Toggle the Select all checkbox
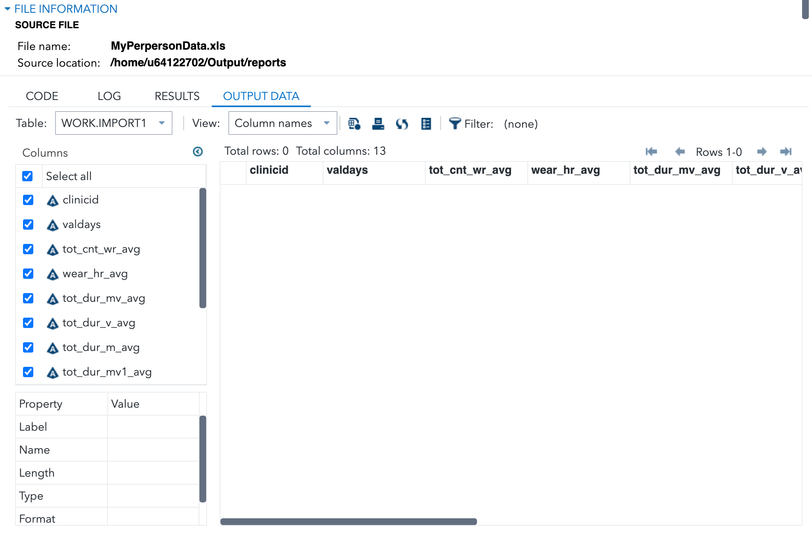This screenshot has width=812, height=537. click(x=28, y=176)
